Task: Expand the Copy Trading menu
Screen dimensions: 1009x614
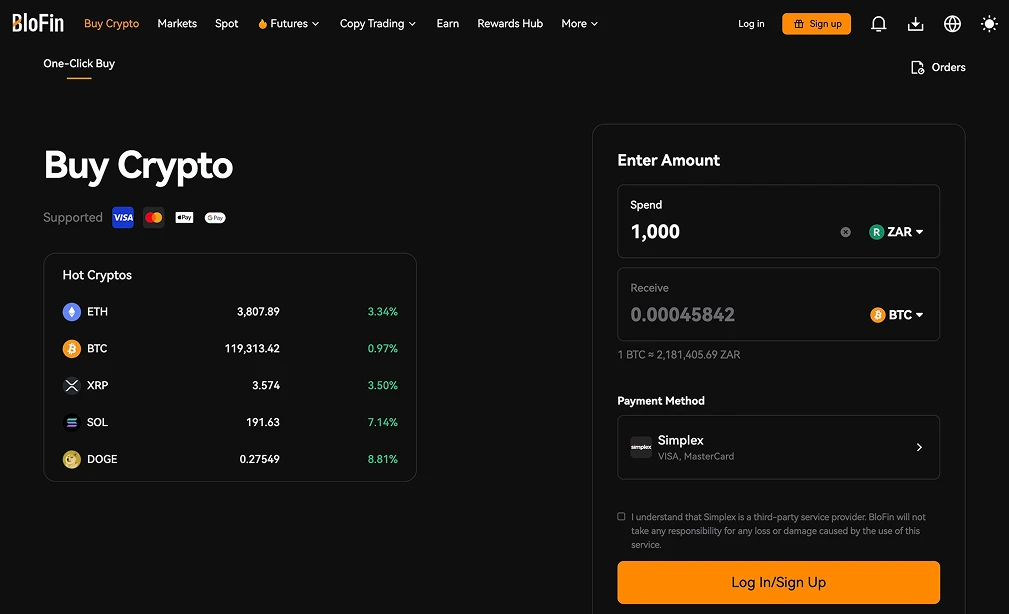Action: coord(378,24)
